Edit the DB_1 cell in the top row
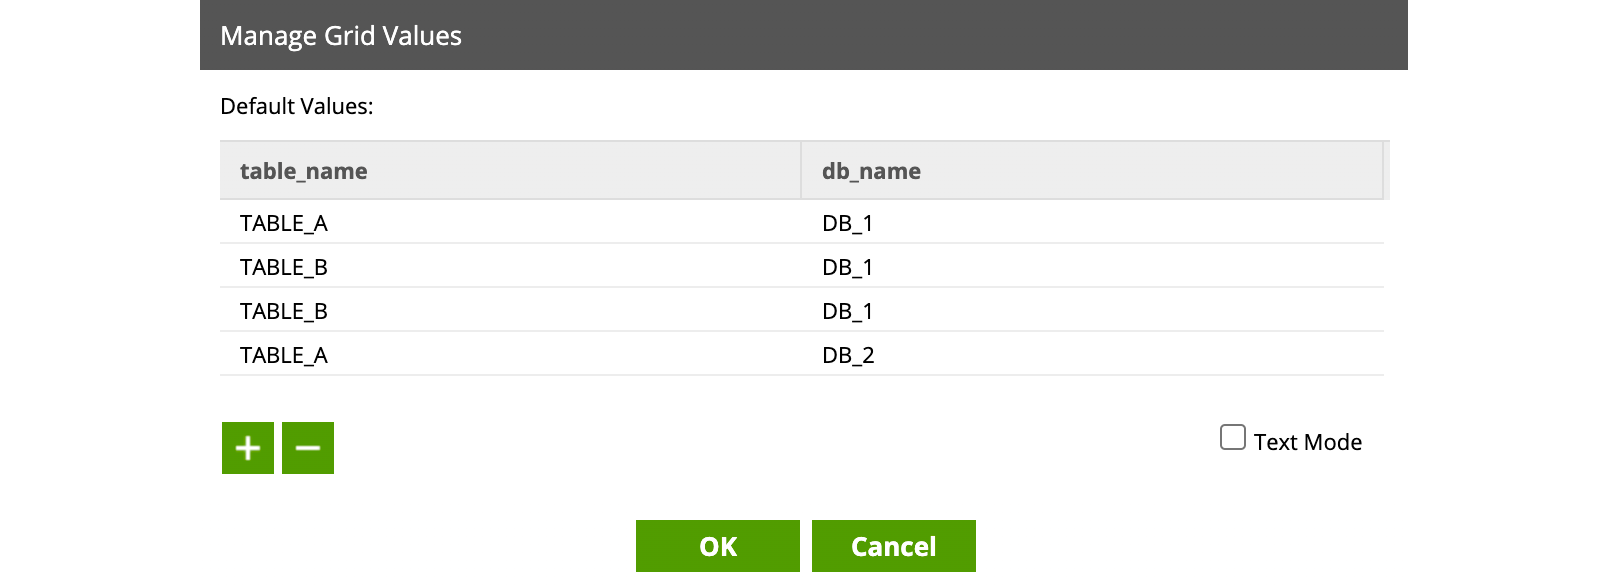Screen dimensions: 1600x585 point(848,223)
